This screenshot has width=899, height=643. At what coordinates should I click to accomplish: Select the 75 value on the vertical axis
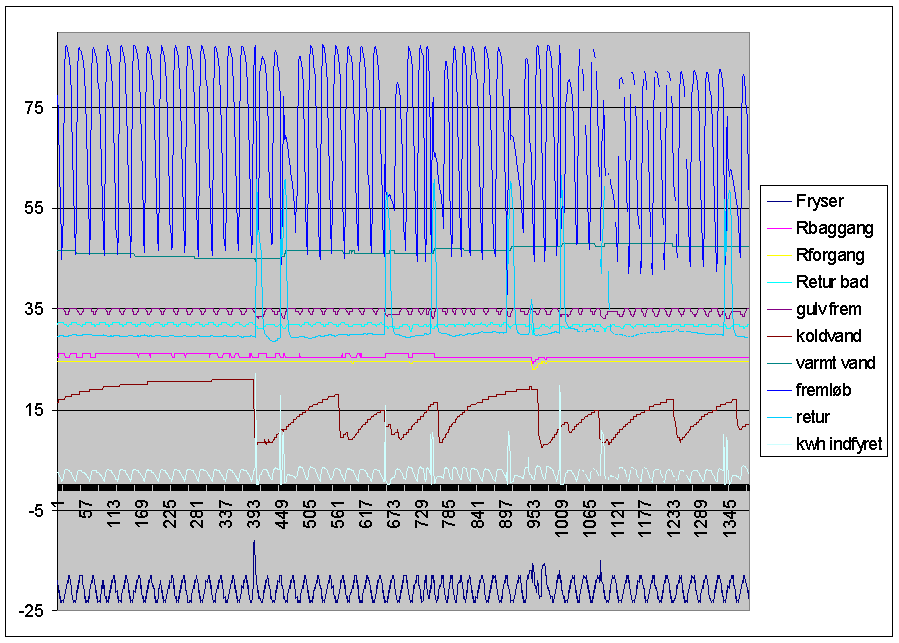click(34, 107)
